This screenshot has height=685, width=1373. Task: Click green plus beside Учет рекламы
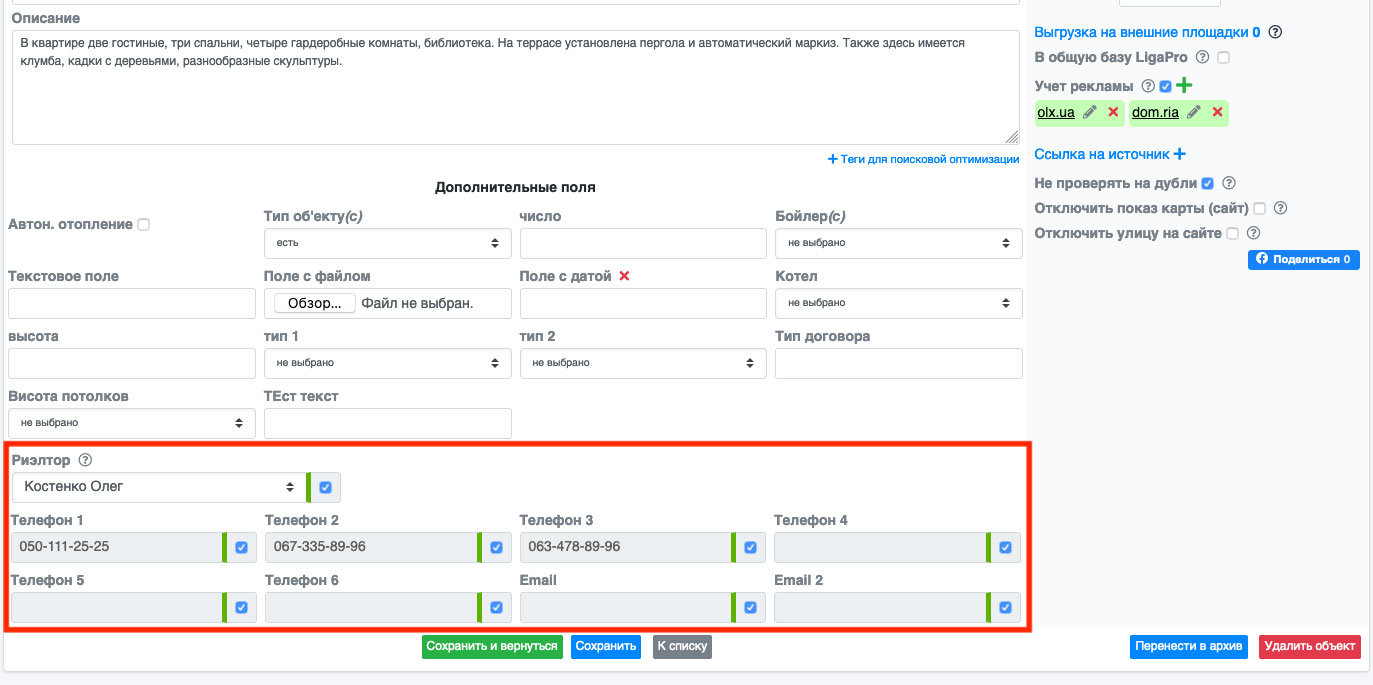1184,86
